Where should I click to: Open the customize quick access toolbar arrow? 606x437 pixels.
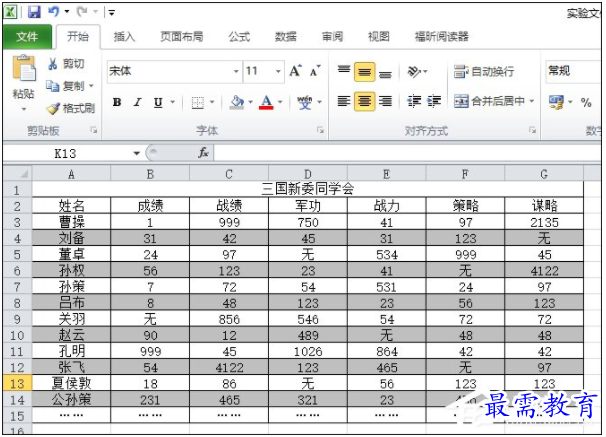pos(111,12)
